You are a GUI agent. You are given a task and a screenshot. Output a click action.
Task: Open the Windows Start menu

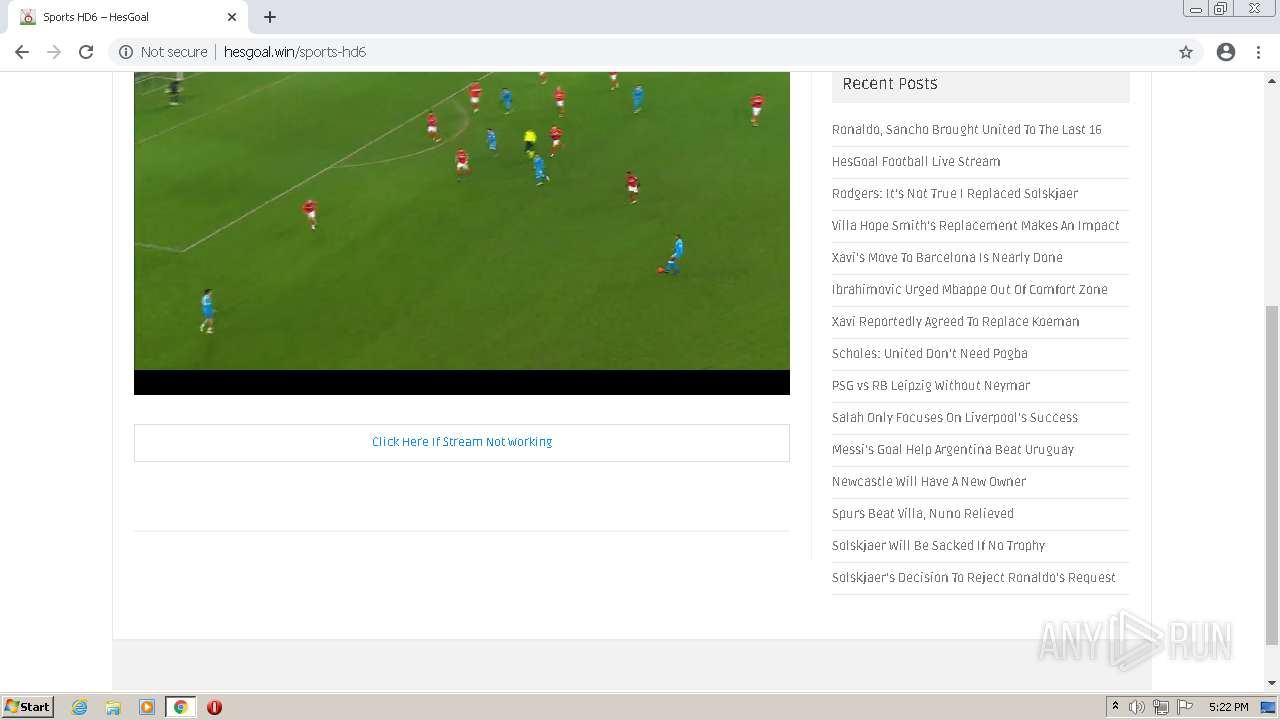coord(28,707)
